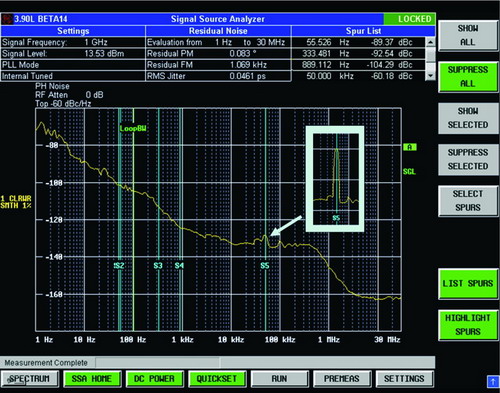500x393 pixels.
Task: Click the SHOW ALL softkey
Action: 468,35
